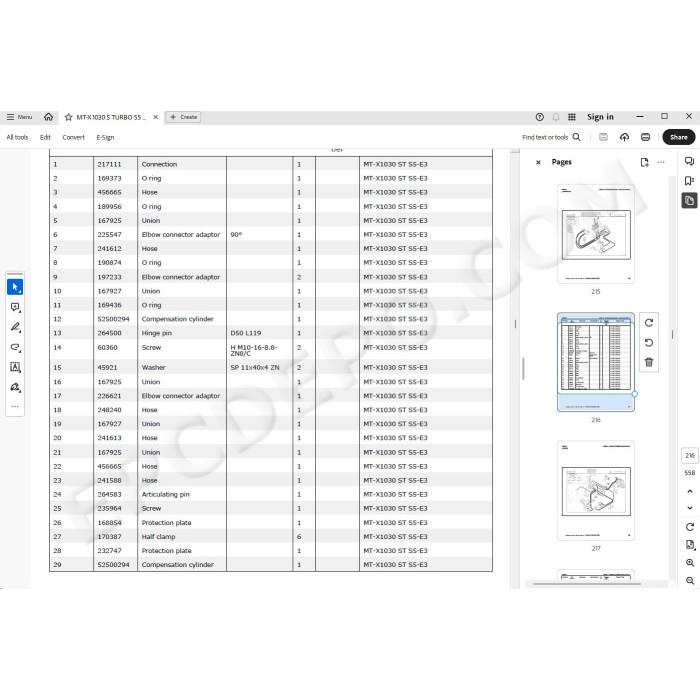Click part number 52500294 in row 29
Viewport: 700px width, 700px height.
[x=113, y=564]
